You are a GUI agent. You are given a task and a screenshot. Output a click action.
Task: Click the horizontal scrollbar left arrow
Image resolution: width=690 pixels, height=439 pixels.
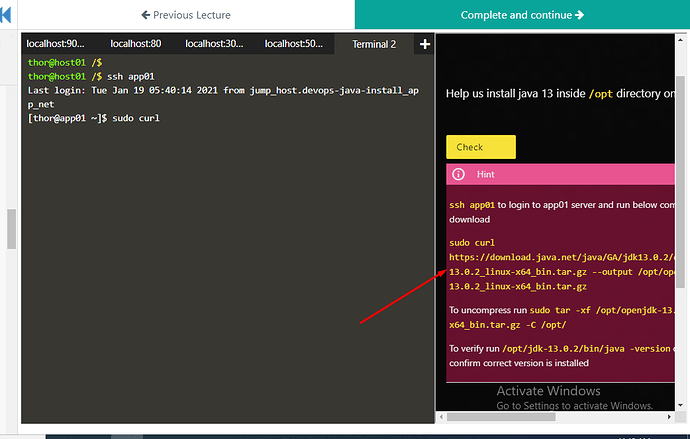click(x=441, y=416)
